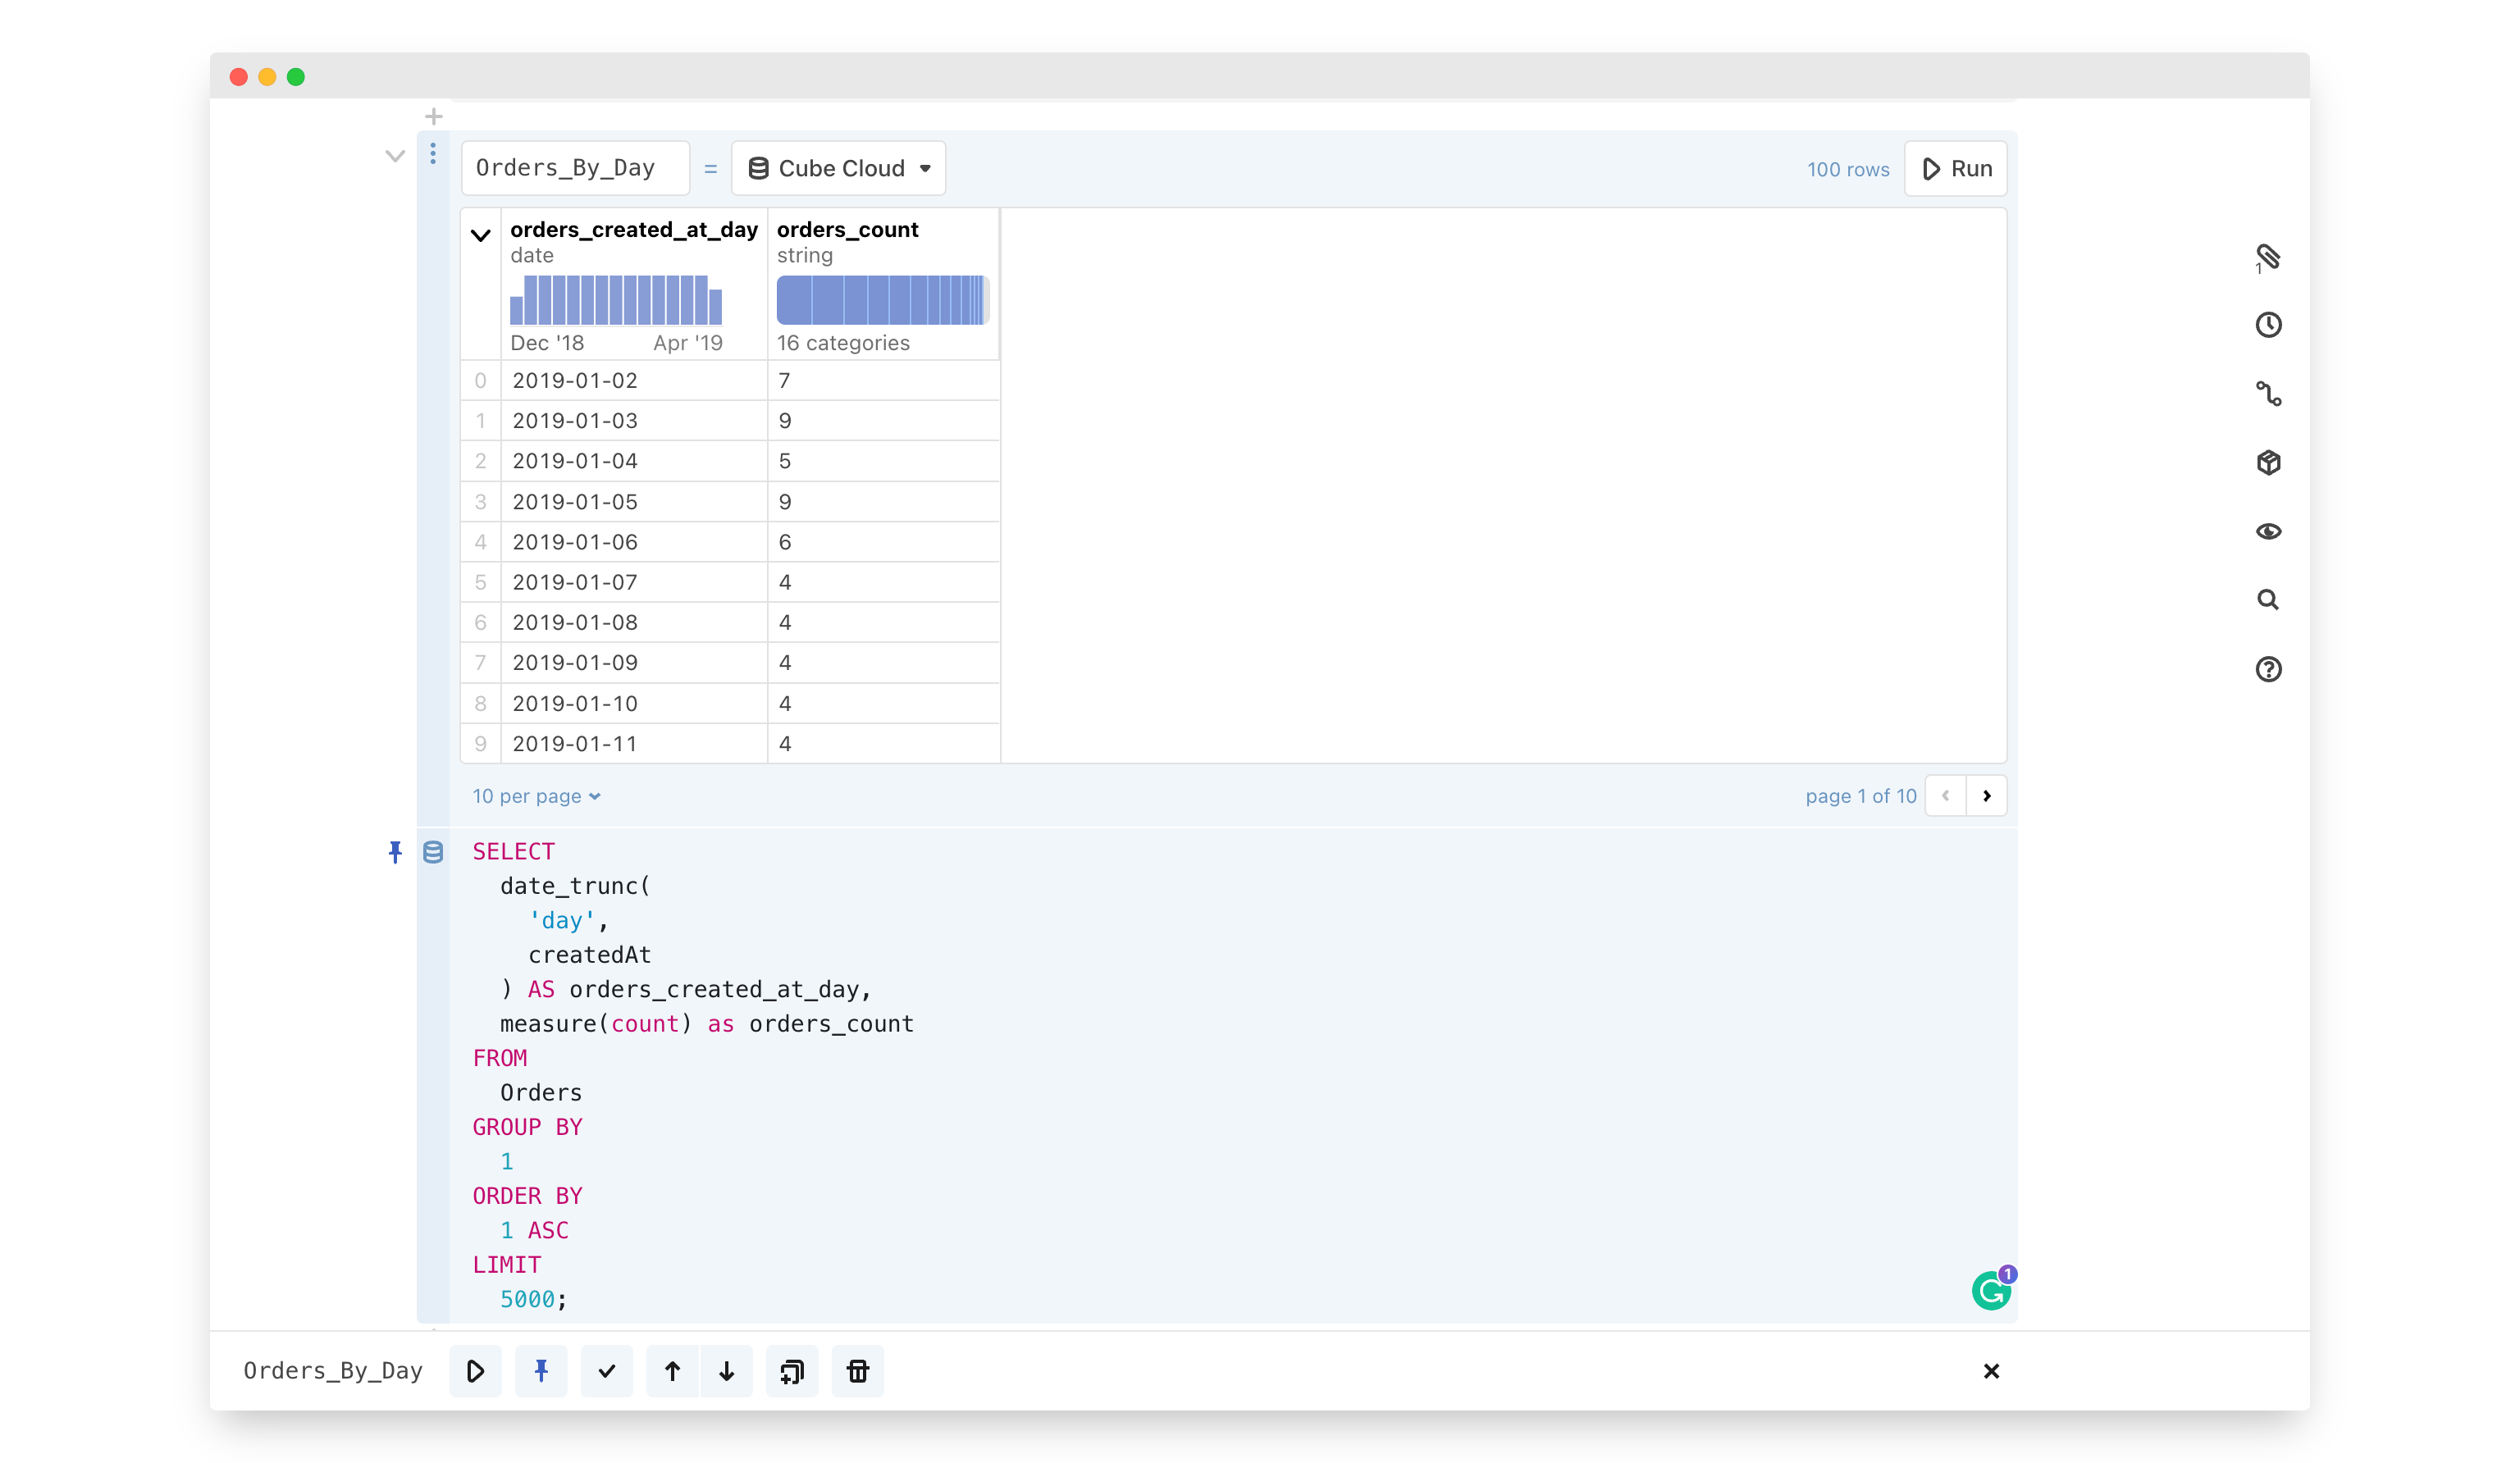The image size is (2520, 1463).
Task: Open the Cube Cloud database dropdown
Action: [838, 168]
